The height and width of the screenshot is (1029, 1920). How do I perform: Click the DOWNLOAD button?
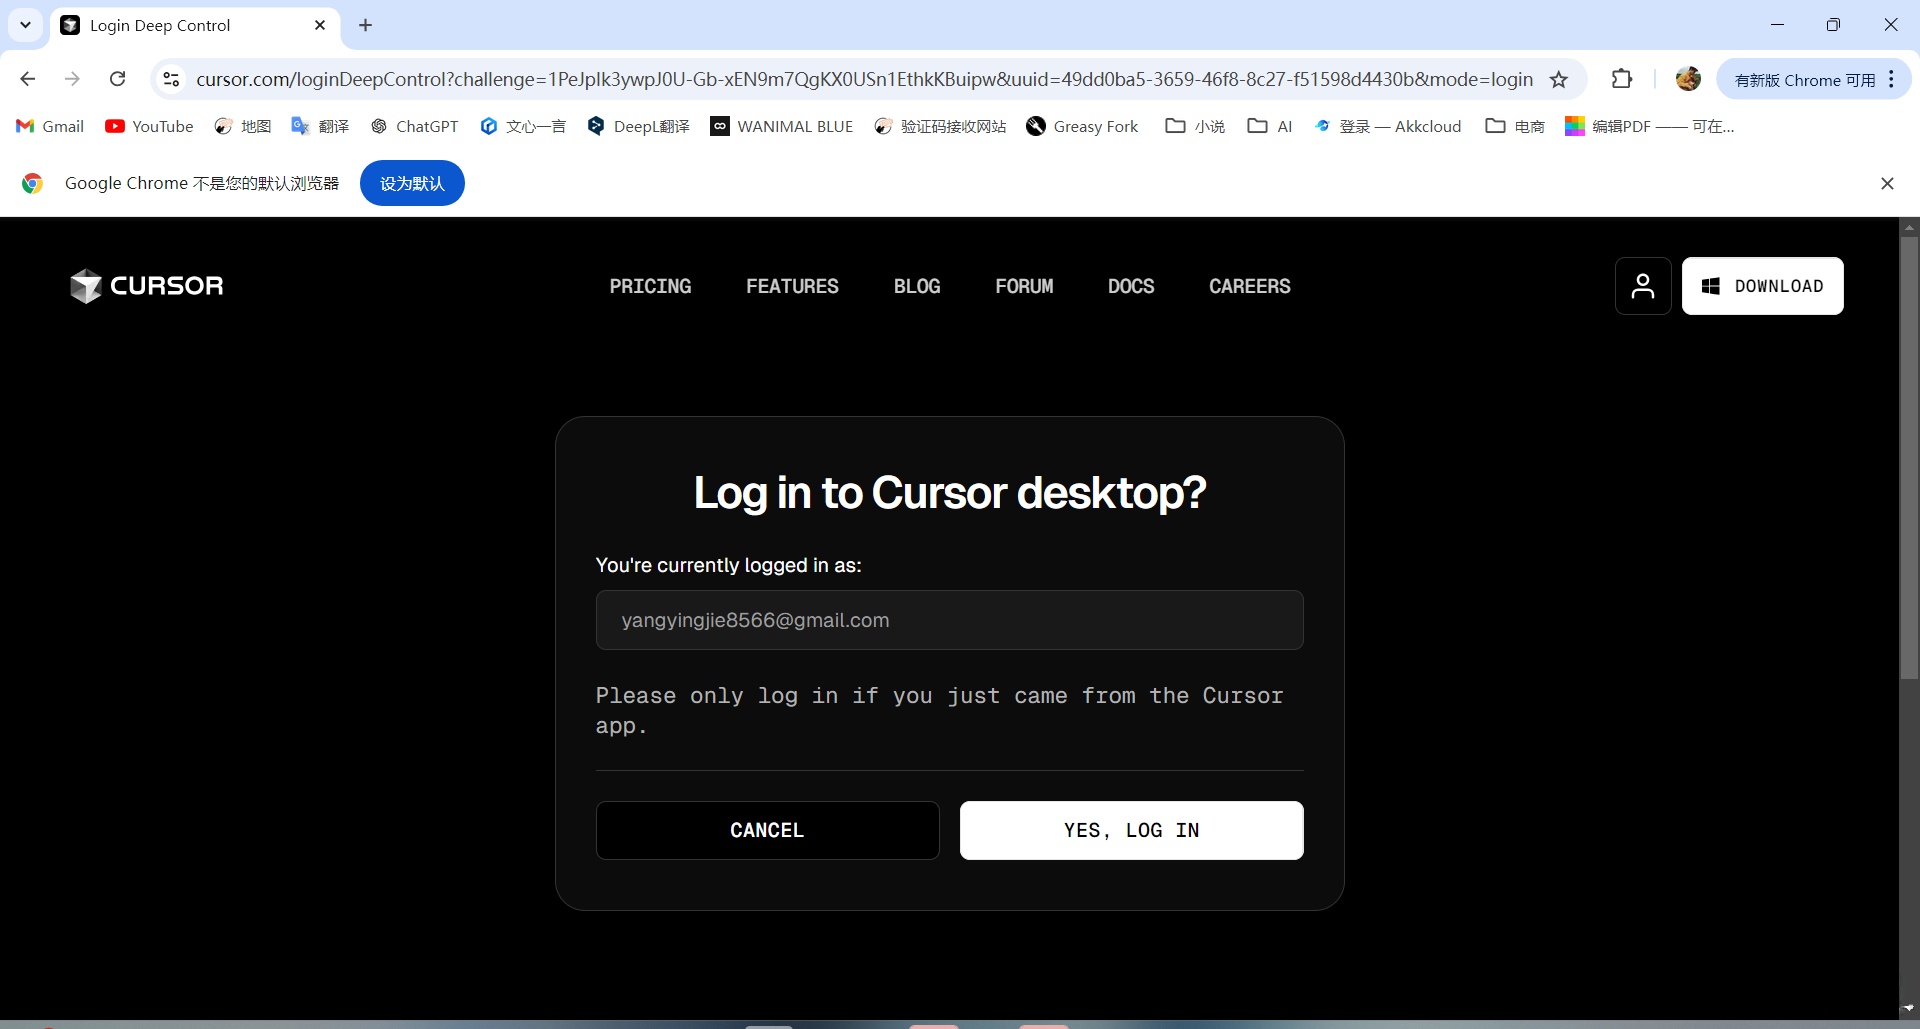(x=1763, y=286)
